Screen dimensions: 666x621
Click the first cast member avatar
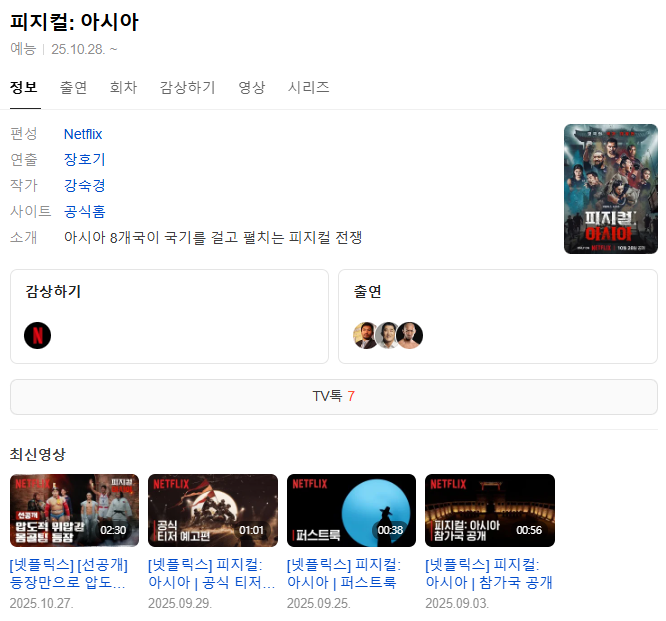coord(366,335)
